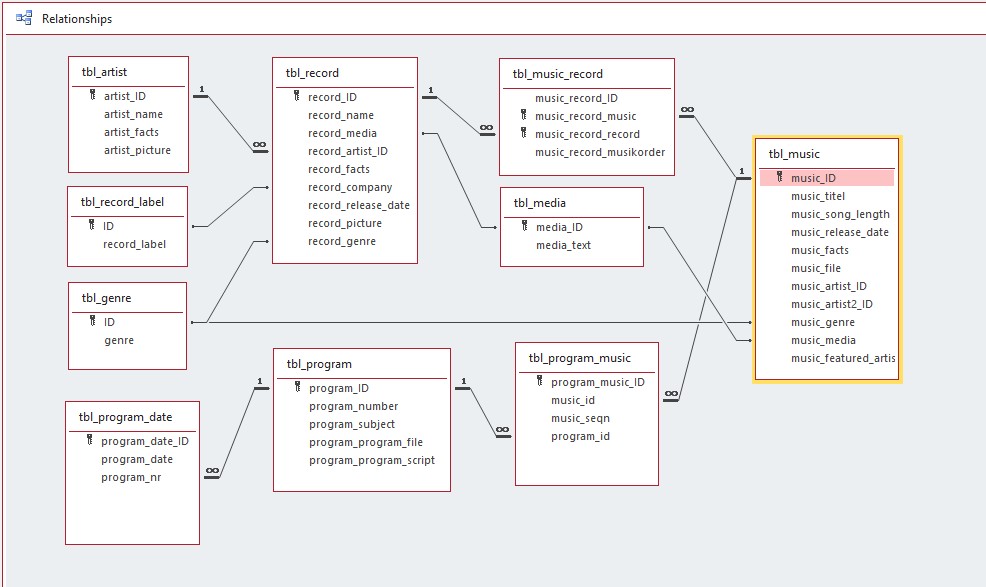986x587 pixels.
Task: Click the key icon in tbl_record_label
Action: [92, 225]
